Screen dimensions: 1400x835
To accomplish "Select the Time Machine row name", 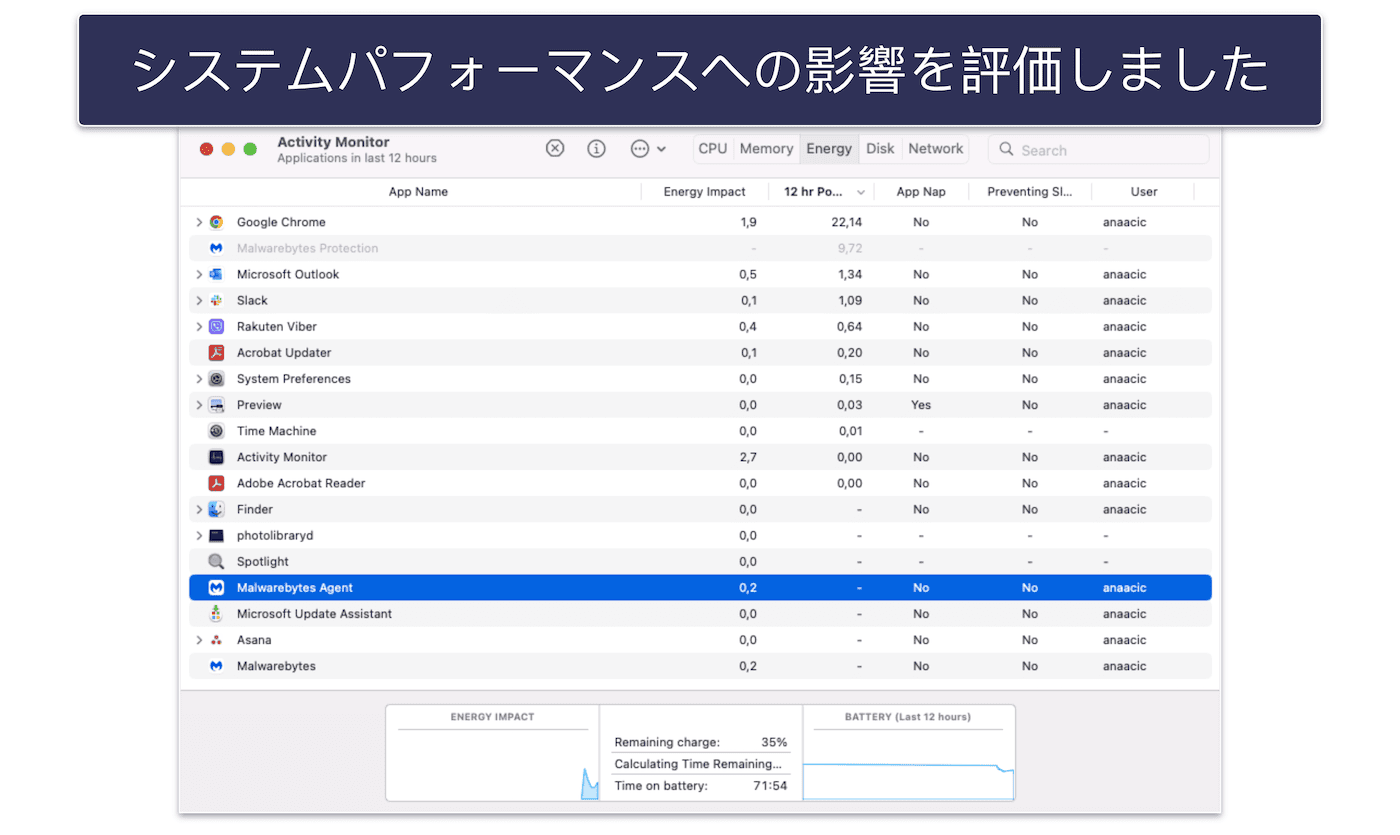I will coord(276,431).
